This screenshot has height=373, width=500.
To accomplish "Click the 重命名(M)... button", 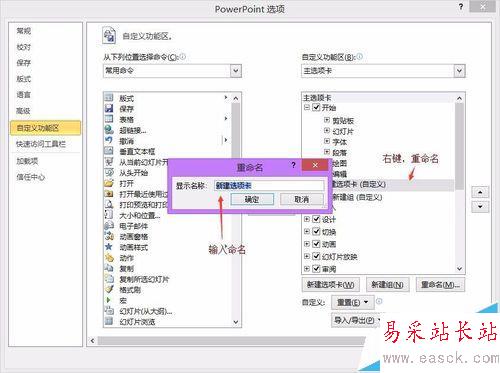I will click(x=440, y=284).
